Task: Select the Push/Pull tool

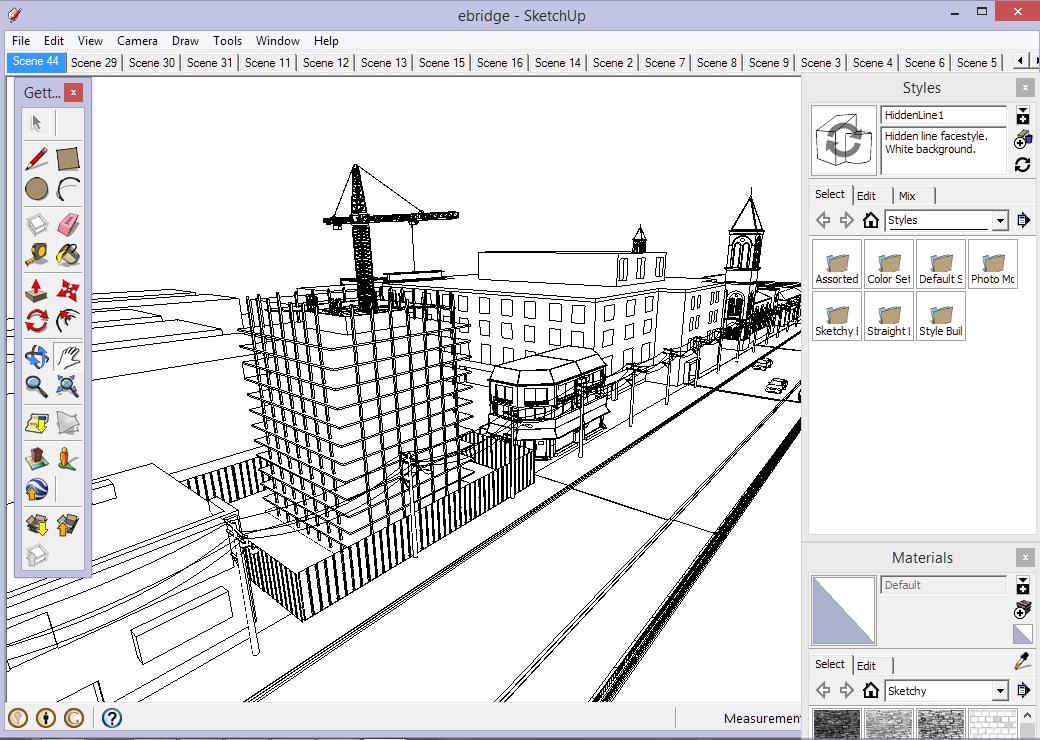Action: point(37,290)
